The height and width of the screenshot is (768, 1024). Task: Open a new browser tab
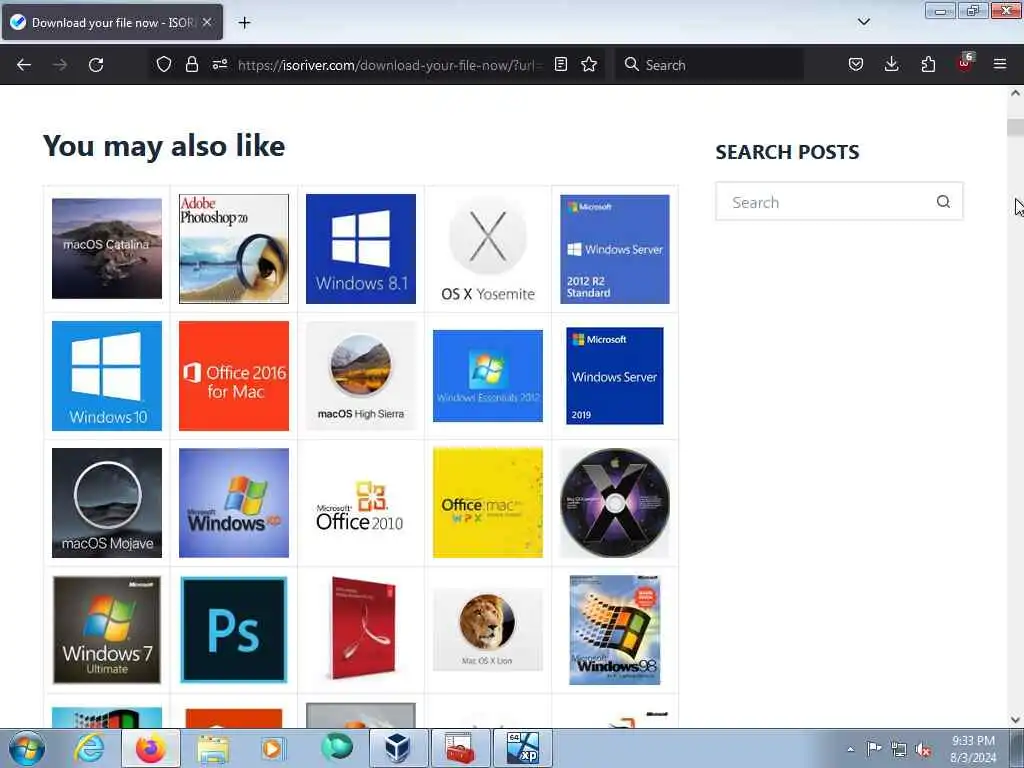click(x=244, y=23)
